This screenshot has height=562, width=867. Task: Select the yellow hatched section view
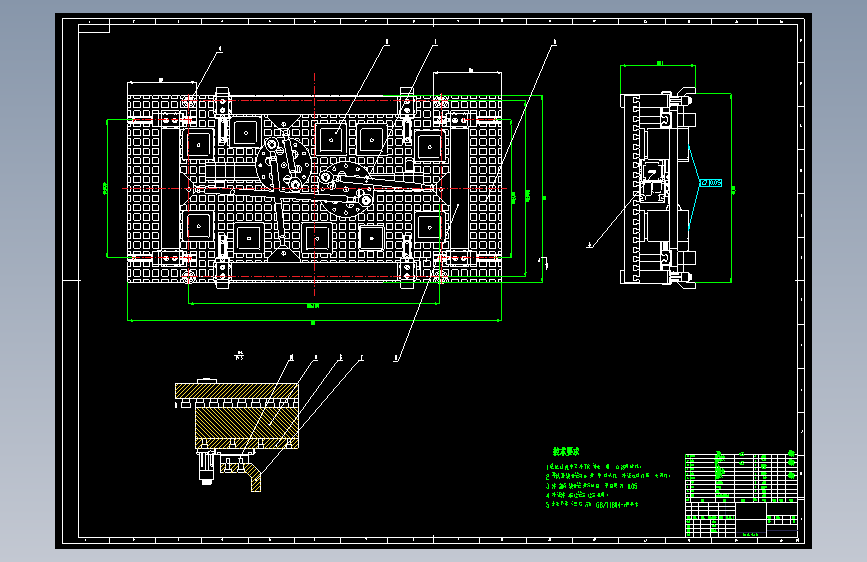tap(238, 416)
